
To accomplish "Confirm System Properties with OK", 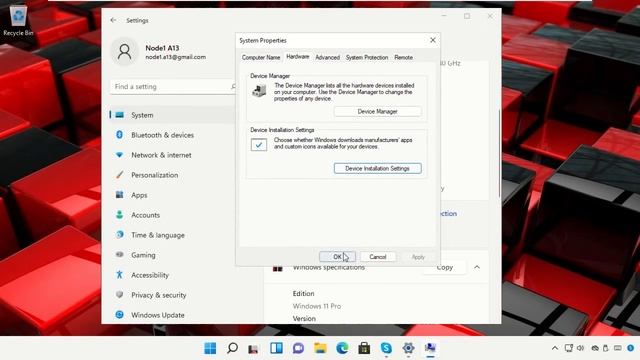I will (x=337, y=257).
